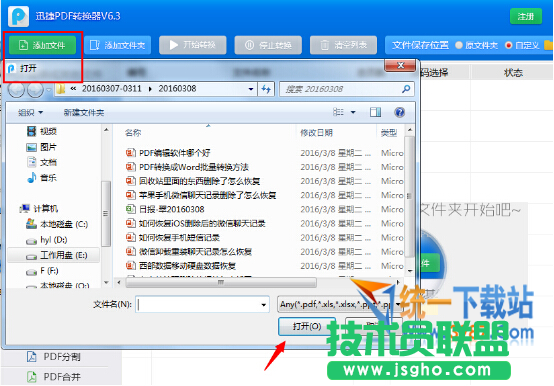Sort by the 名称 column header
The width and height of the screenshot is (554, 386).
click(133, 133)
